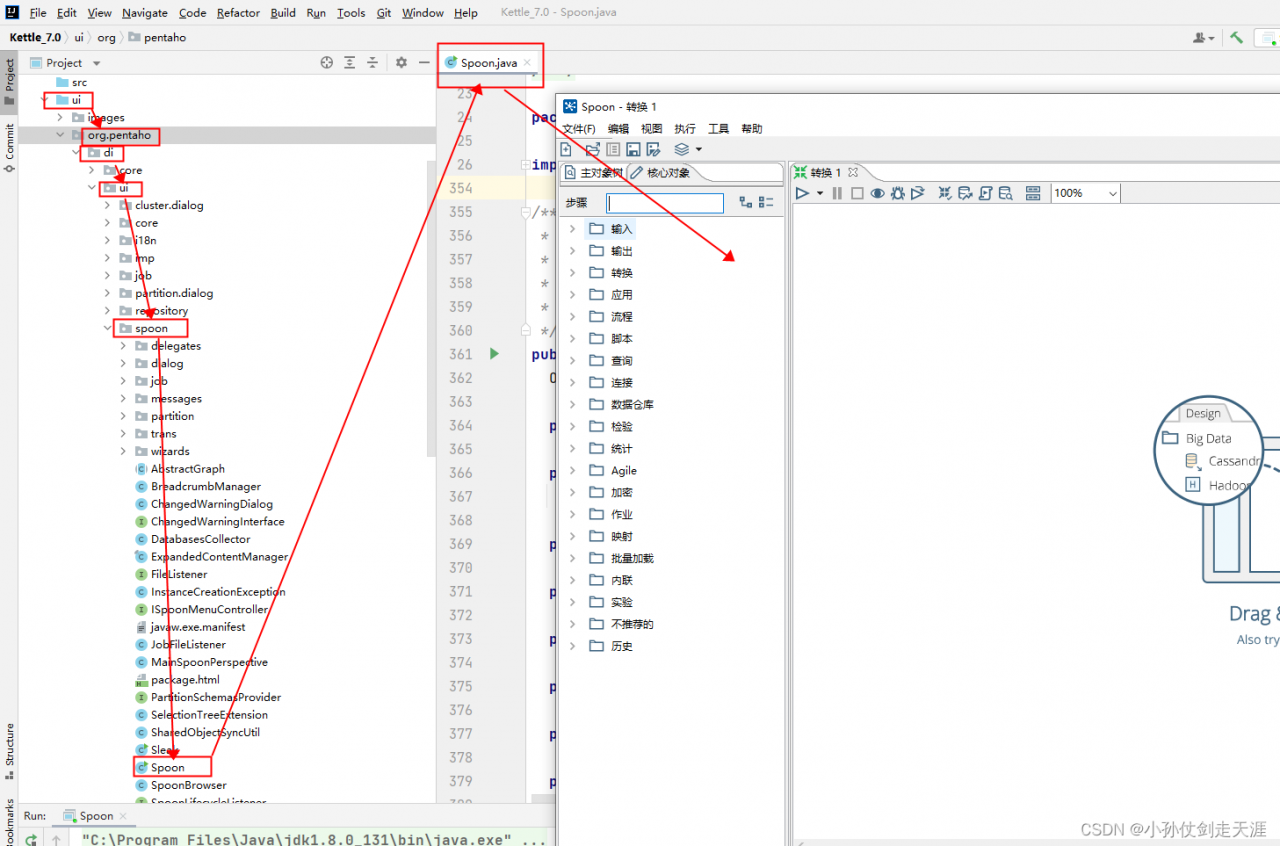1280x846 pixels.
Task: Open the 编辑 menu in Spoon
Action: 619,129
